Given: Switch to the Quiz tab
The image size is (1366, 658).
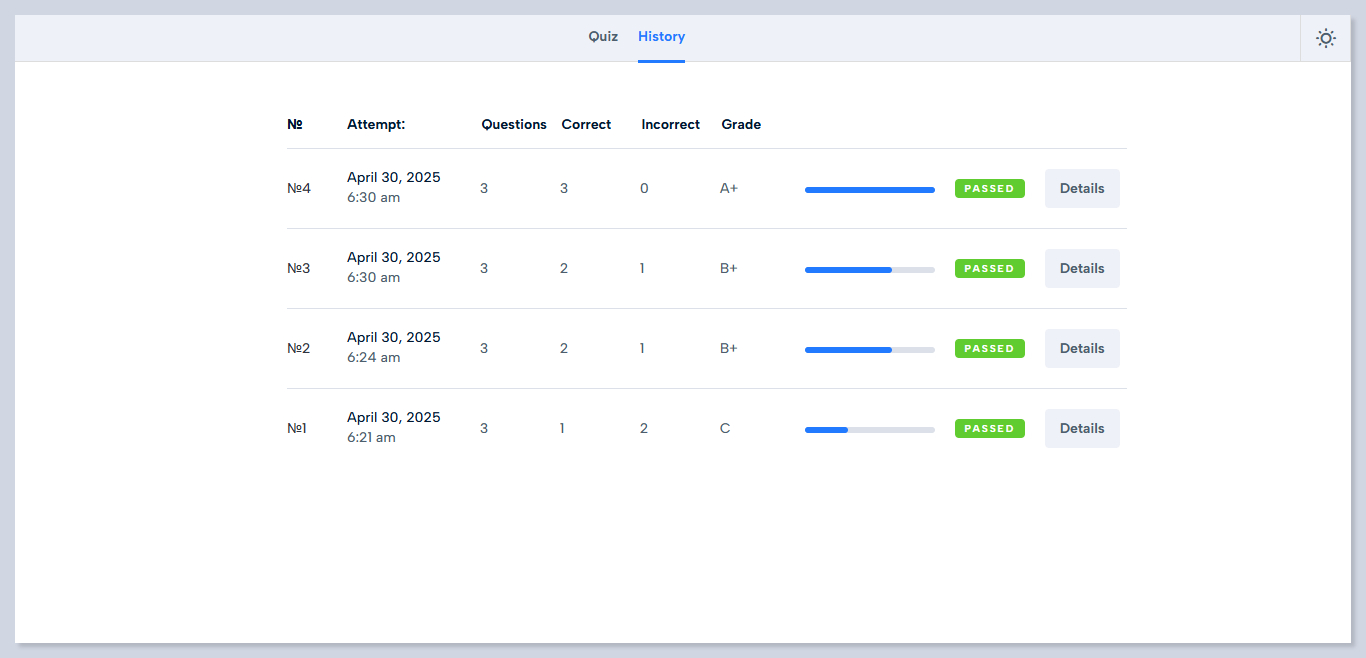Looking at the screenshot, I should (603, 37).
